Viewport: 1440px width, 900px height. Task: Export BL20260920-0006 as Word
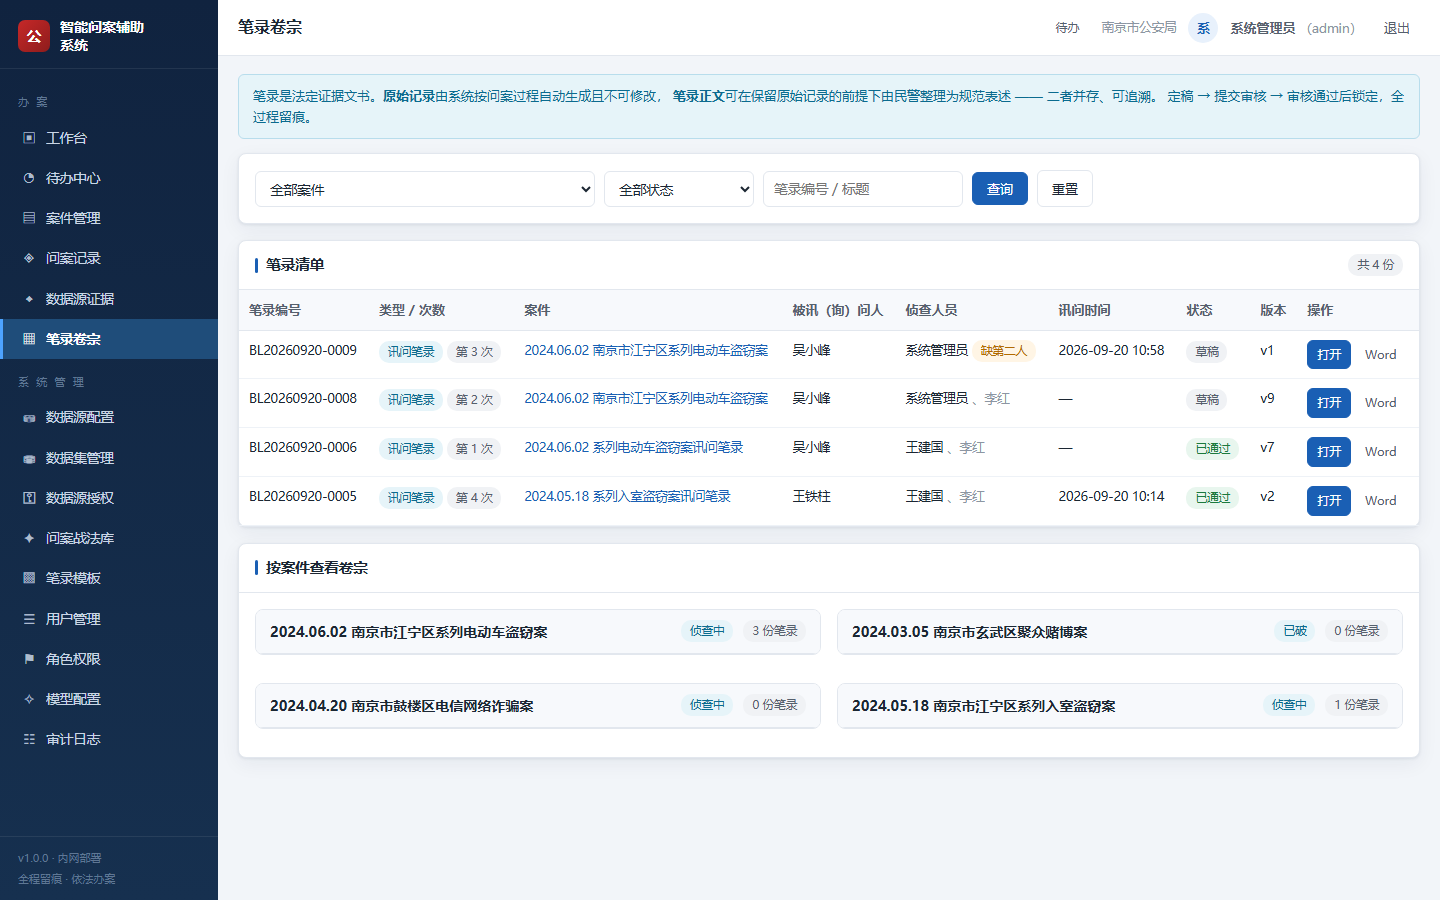1381,452
